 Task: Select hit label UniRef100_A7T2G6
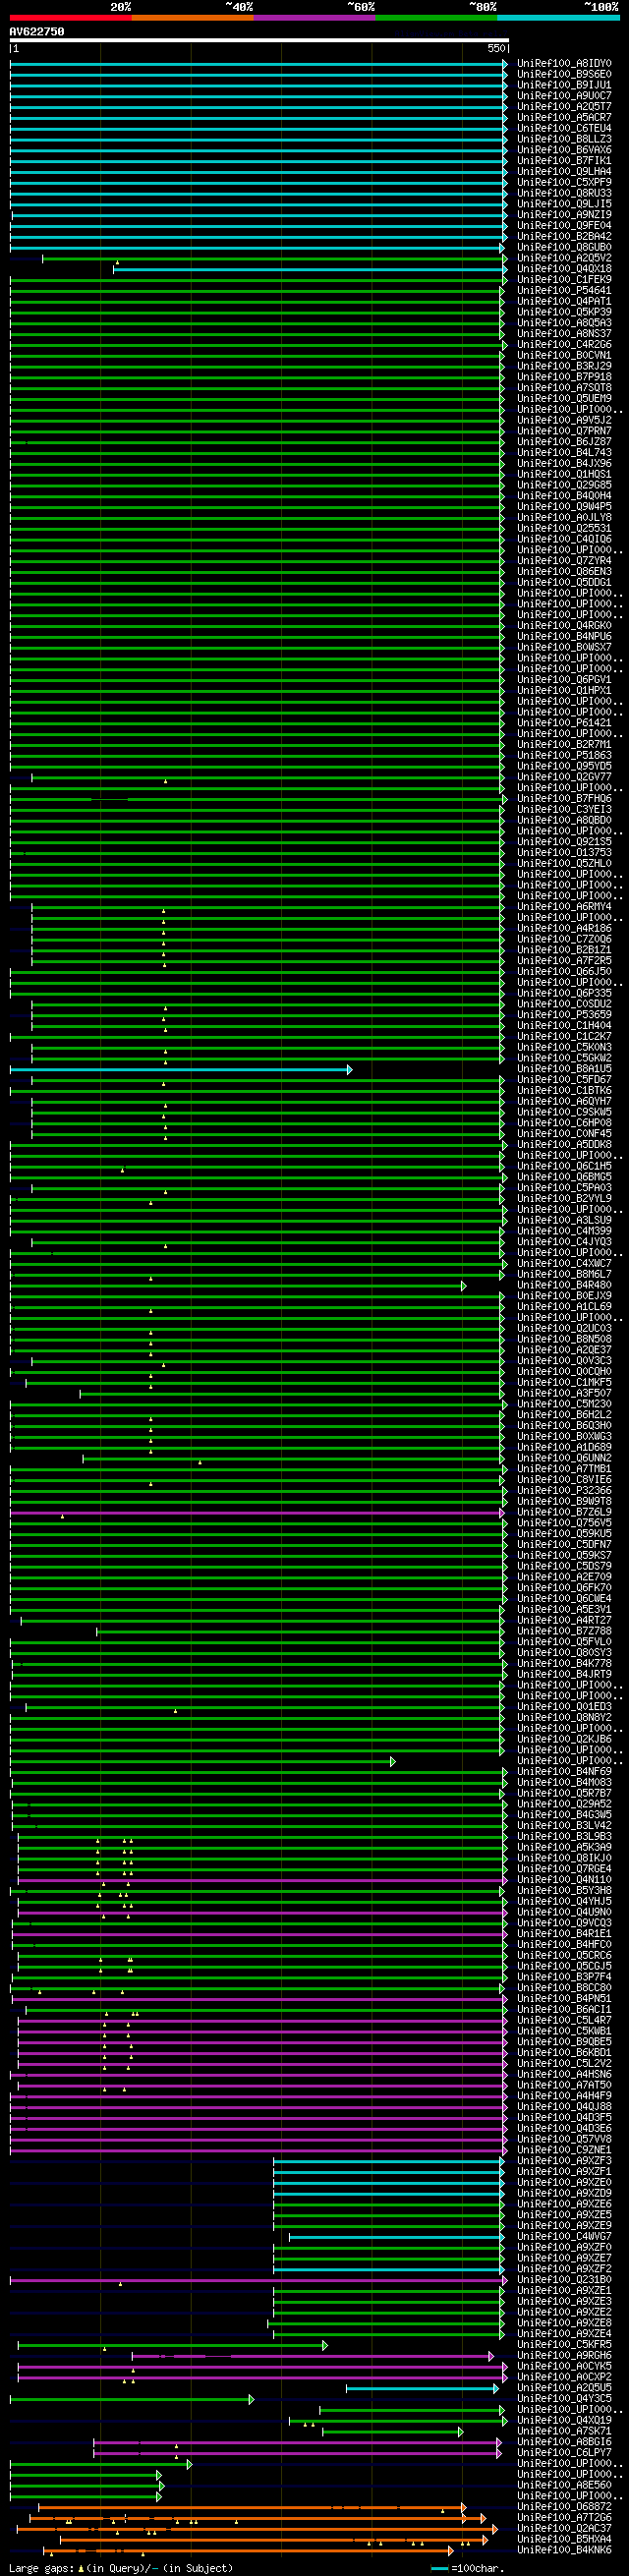click(x=564, y=2518)
